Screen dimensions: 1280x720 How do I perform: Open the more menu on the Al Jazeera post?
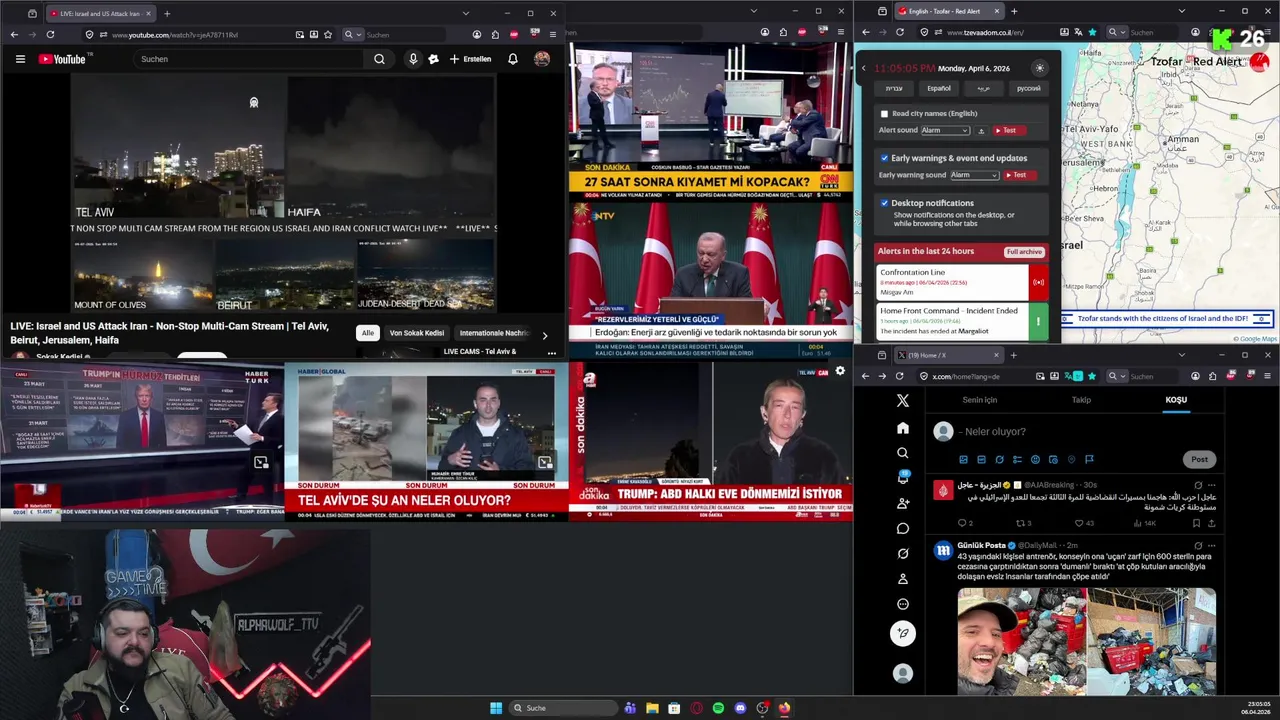pos(1211,485)
